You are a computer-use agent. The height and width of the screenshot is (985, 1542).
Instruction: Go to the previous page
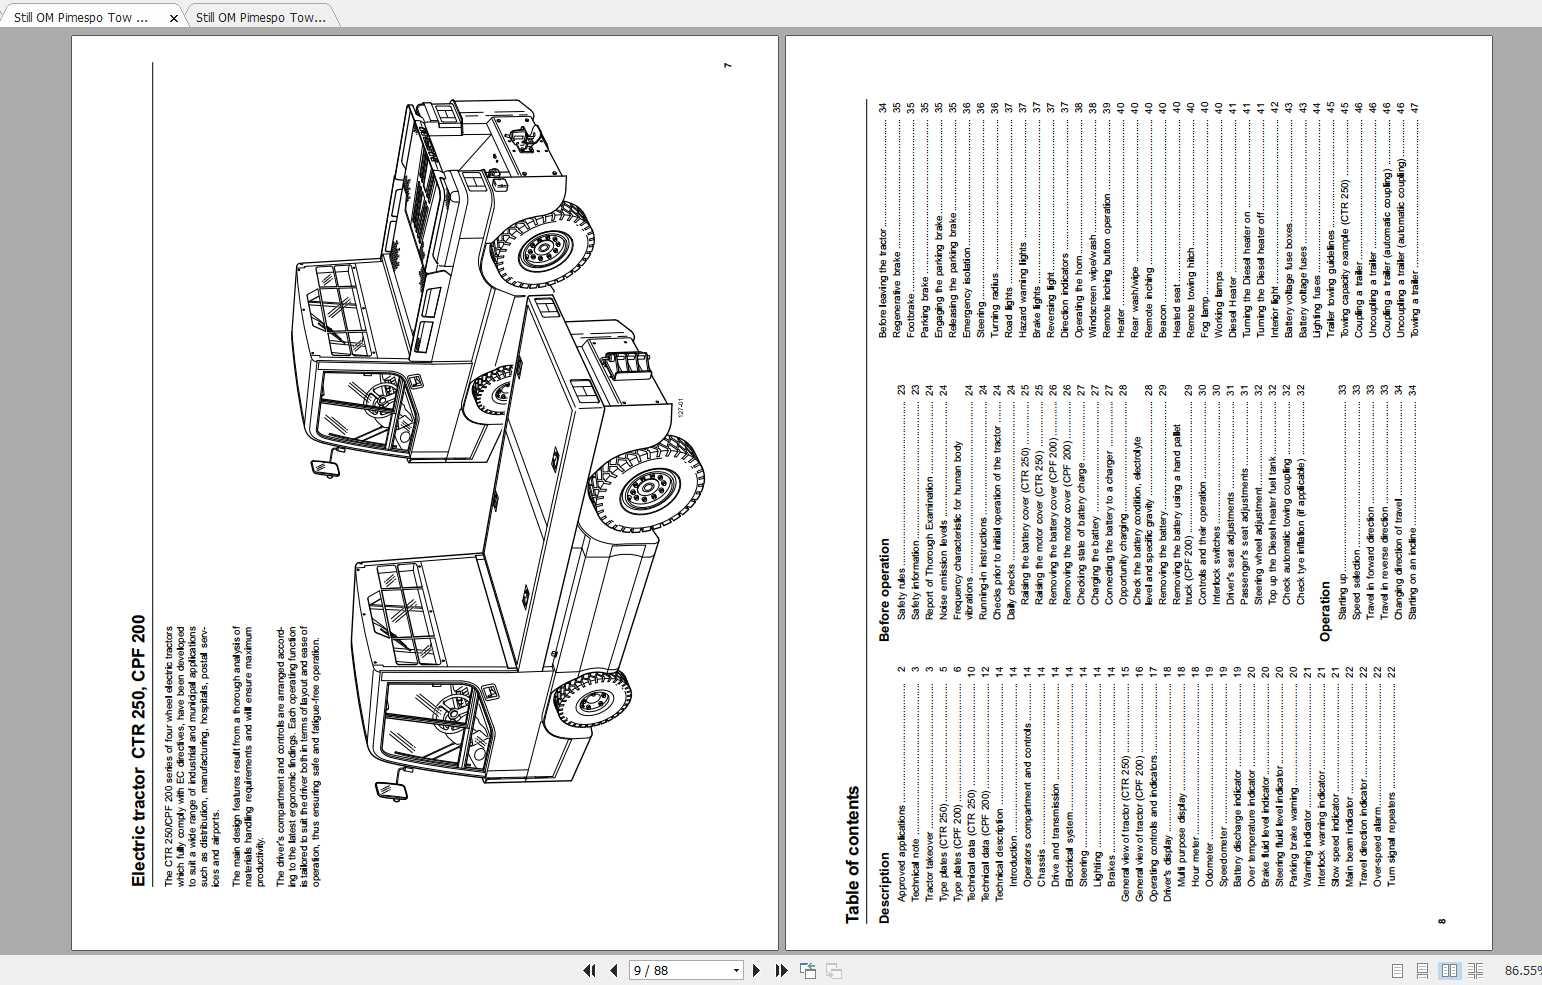click(x=613, y=970)
